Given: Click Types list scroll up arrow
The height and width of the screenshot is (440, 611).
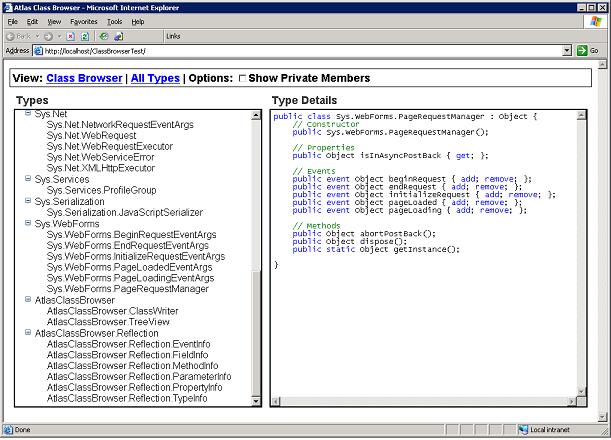Looking at the screenshot, I should click(256, 115).
